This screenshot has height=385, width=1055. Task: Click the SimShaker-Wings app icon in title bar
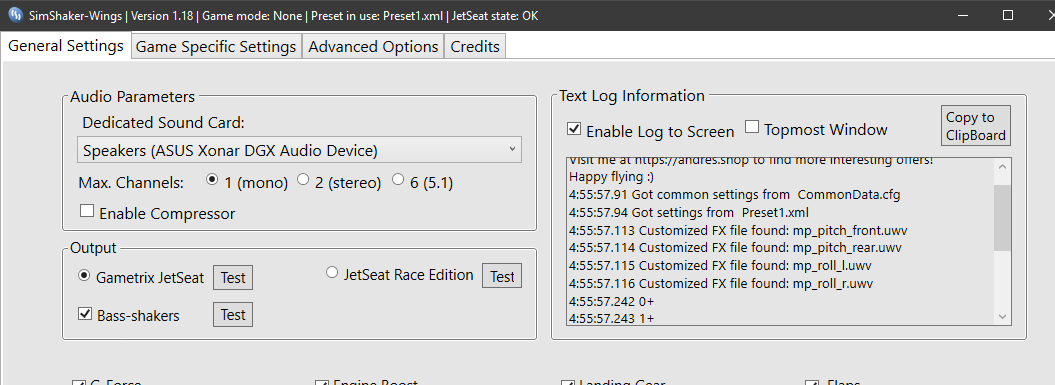[x=16, y=15]
